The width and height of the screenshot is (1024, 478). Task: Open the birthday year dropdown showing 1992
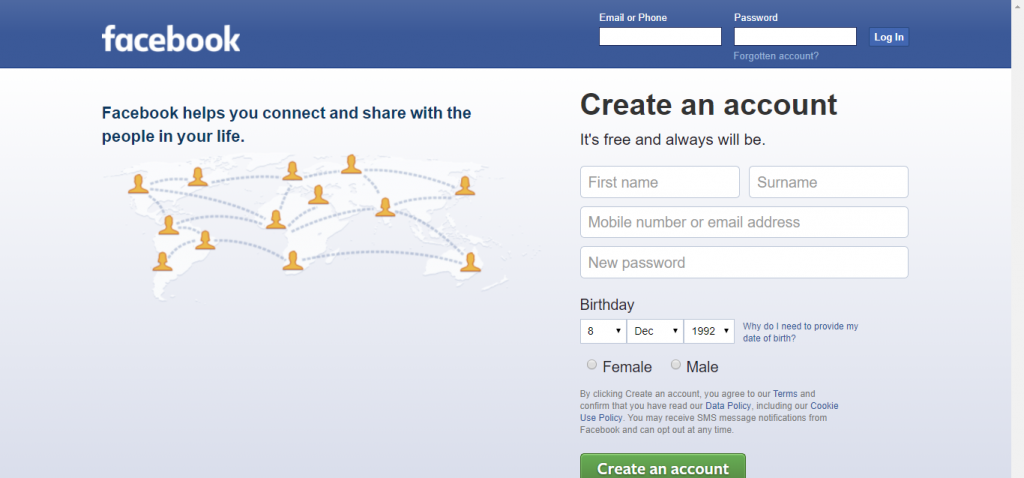(709, 331)
